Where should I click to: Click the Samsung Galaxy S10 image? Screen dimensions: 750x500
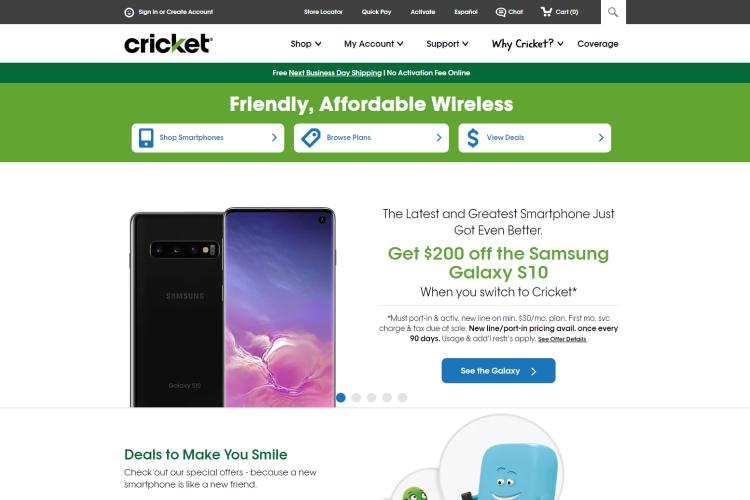coord(232,307)
